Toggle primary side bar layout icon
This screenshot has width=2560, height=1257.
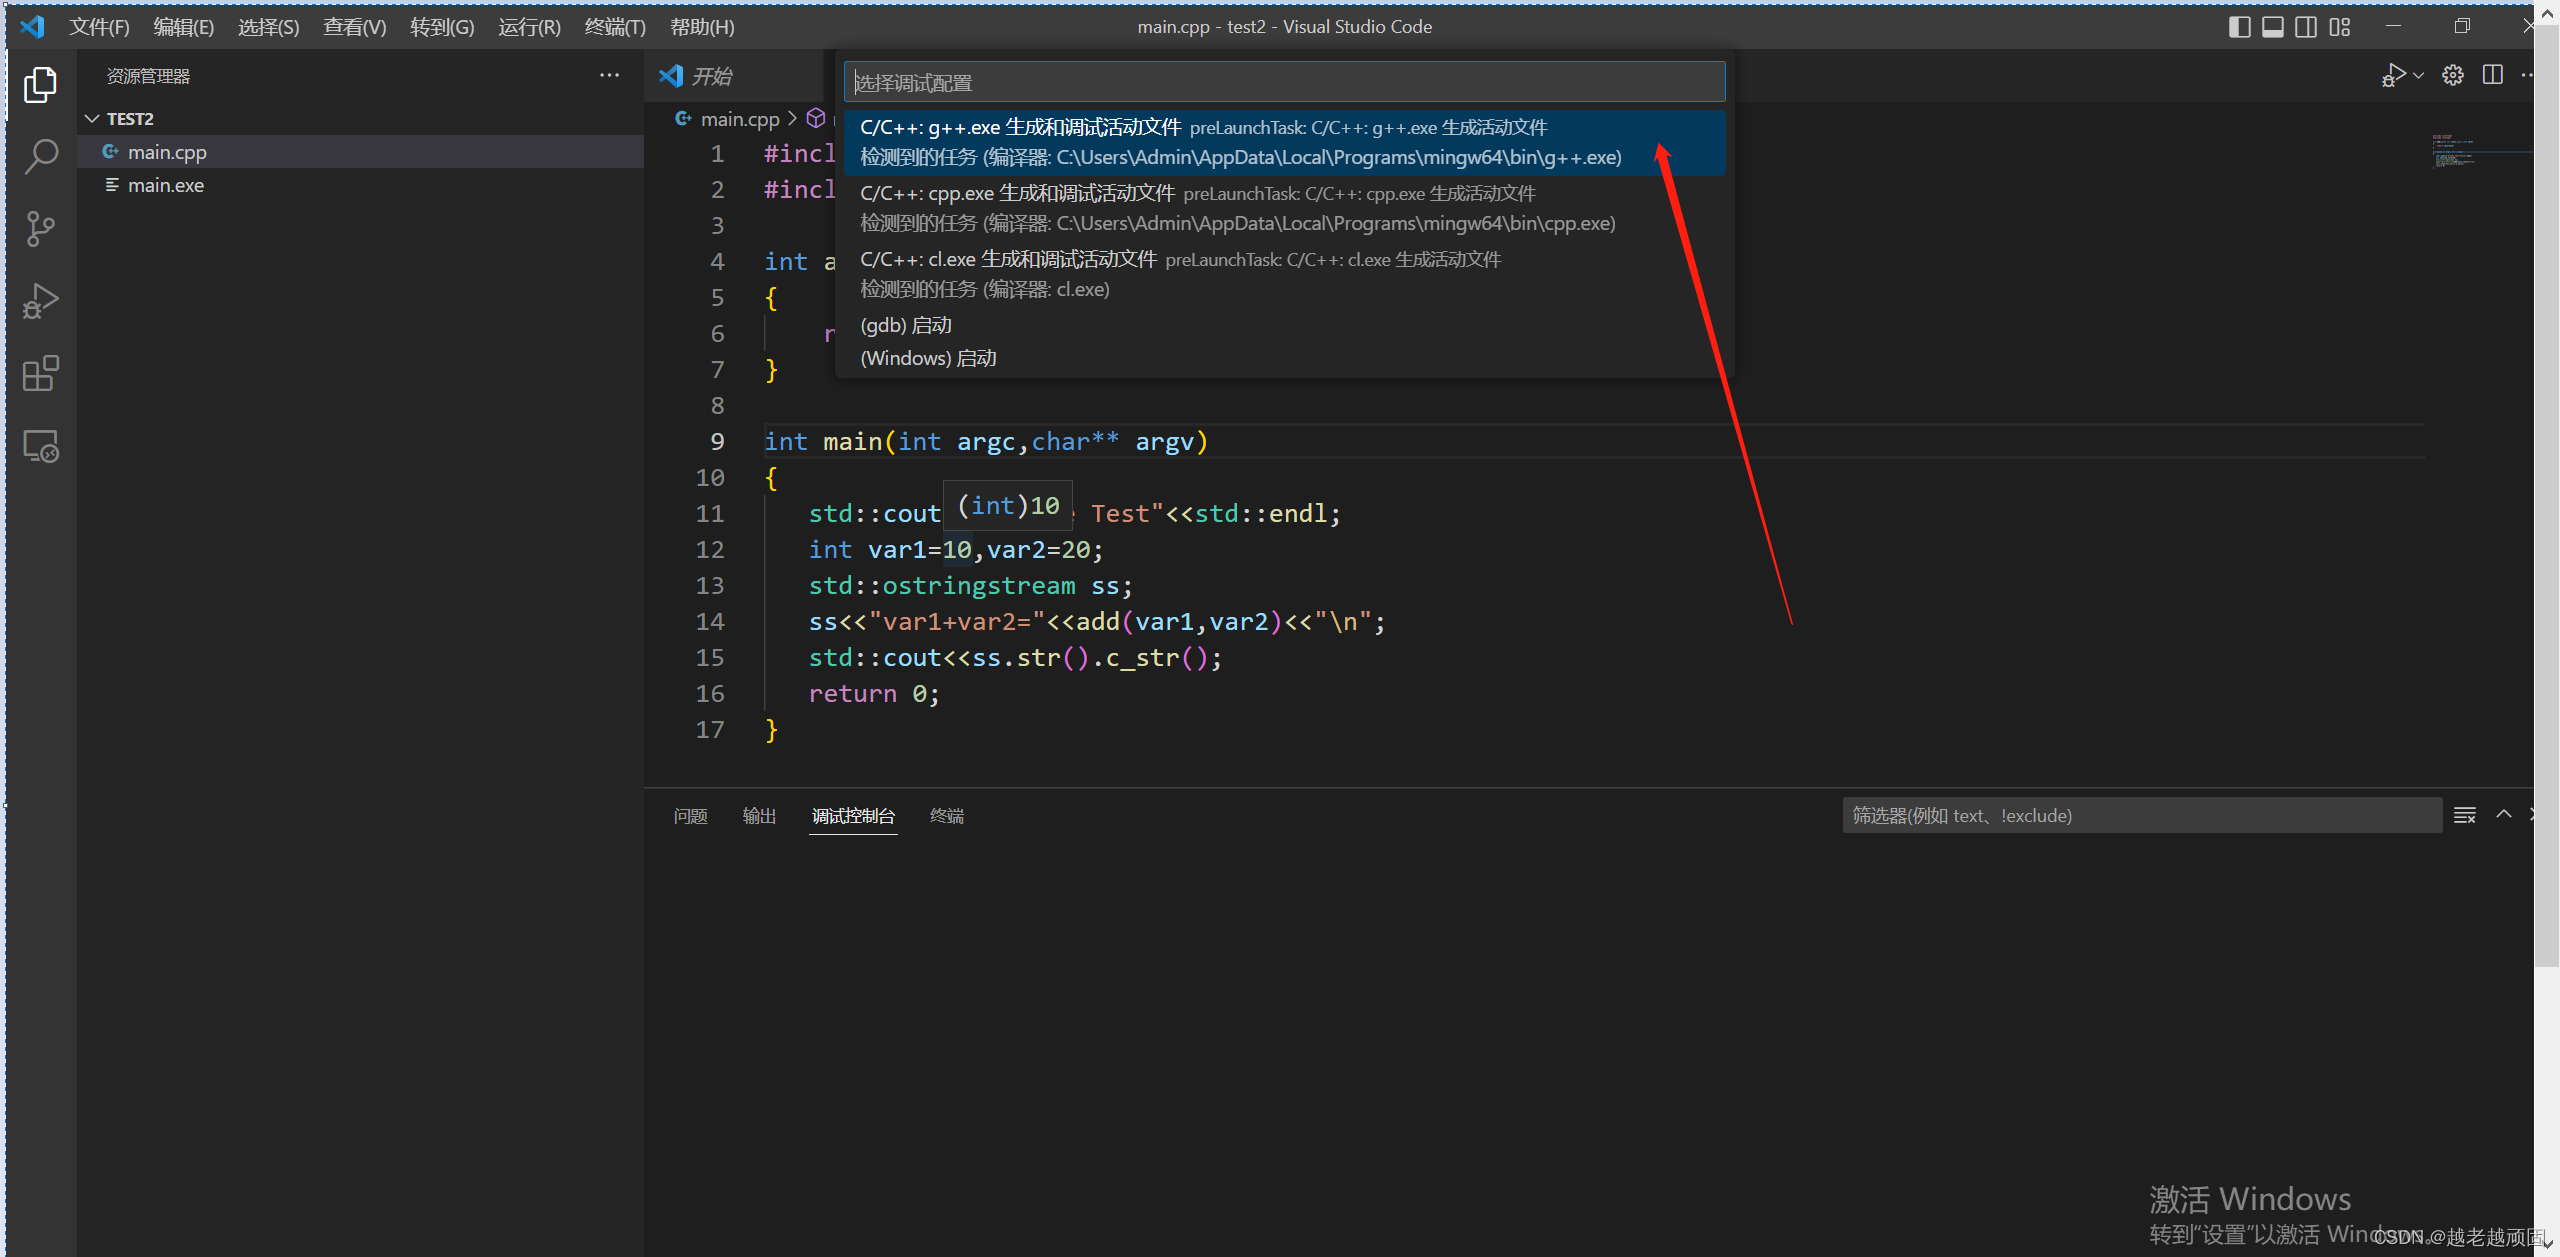(2240, 27)
